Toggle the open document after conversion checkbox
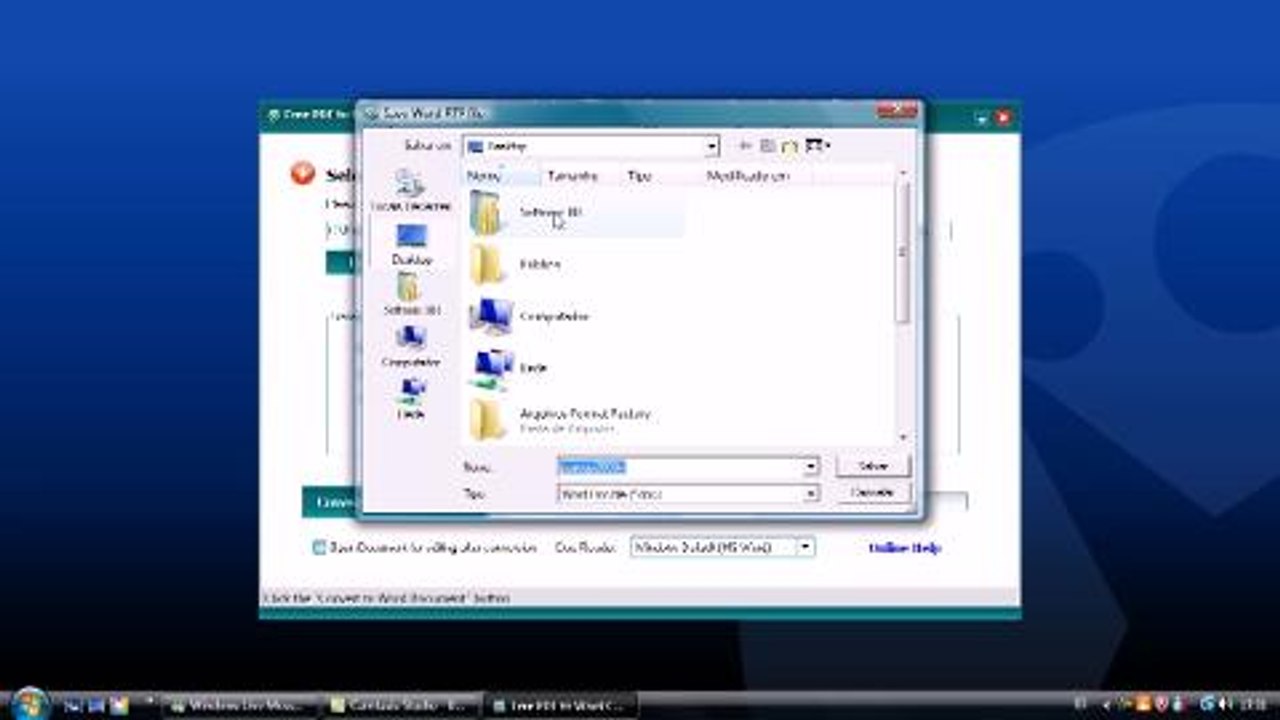This screenshot has height=720, width=1280. [x=319, y=547]
